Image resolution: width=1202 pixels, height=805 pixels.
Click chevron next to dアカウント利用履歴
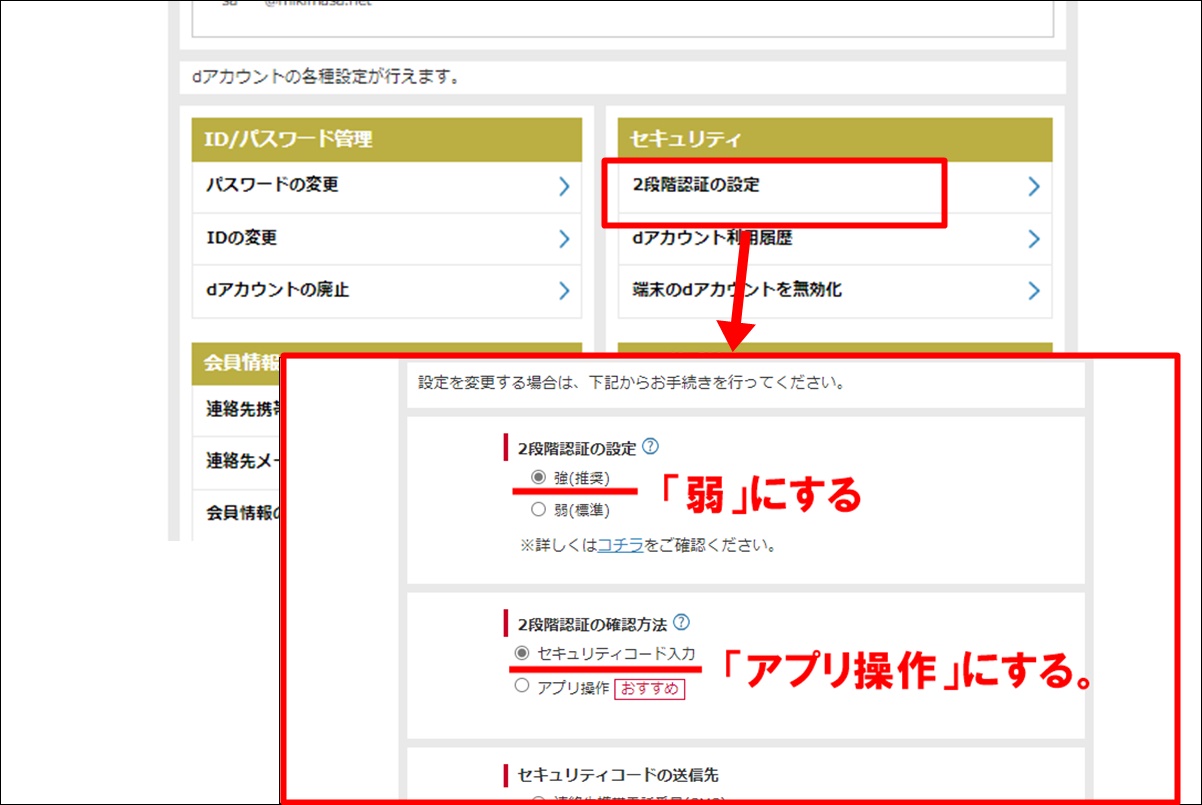pos(1034,239)
